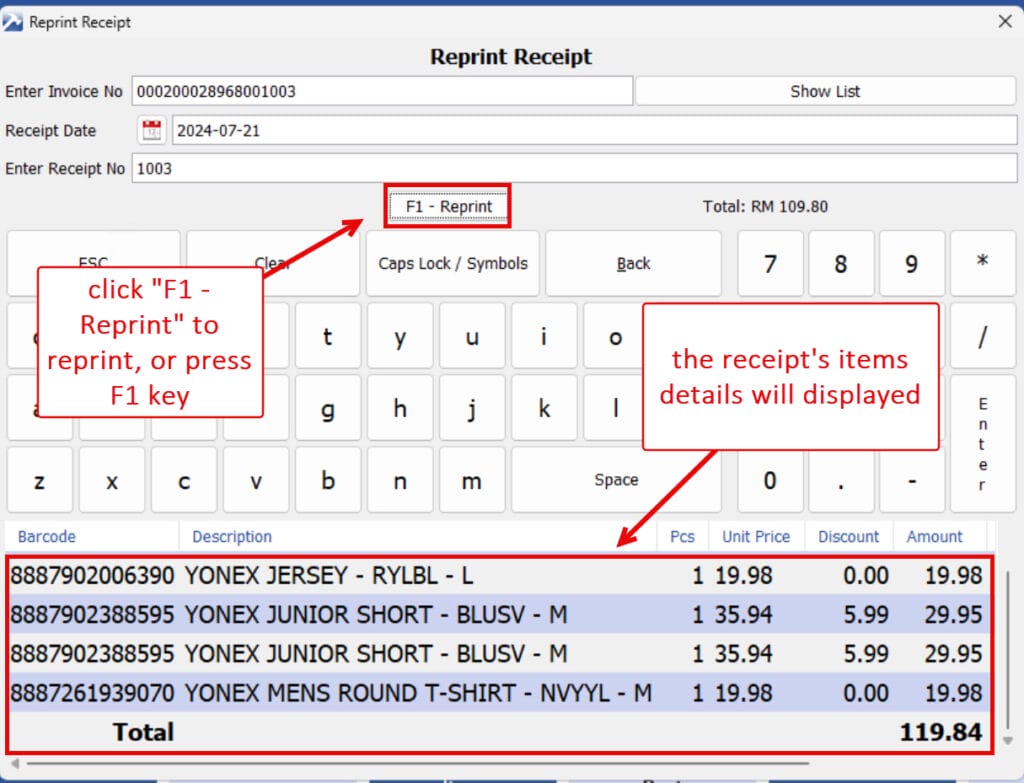Tap the asterisk key on numpad

tap(982, 264)
